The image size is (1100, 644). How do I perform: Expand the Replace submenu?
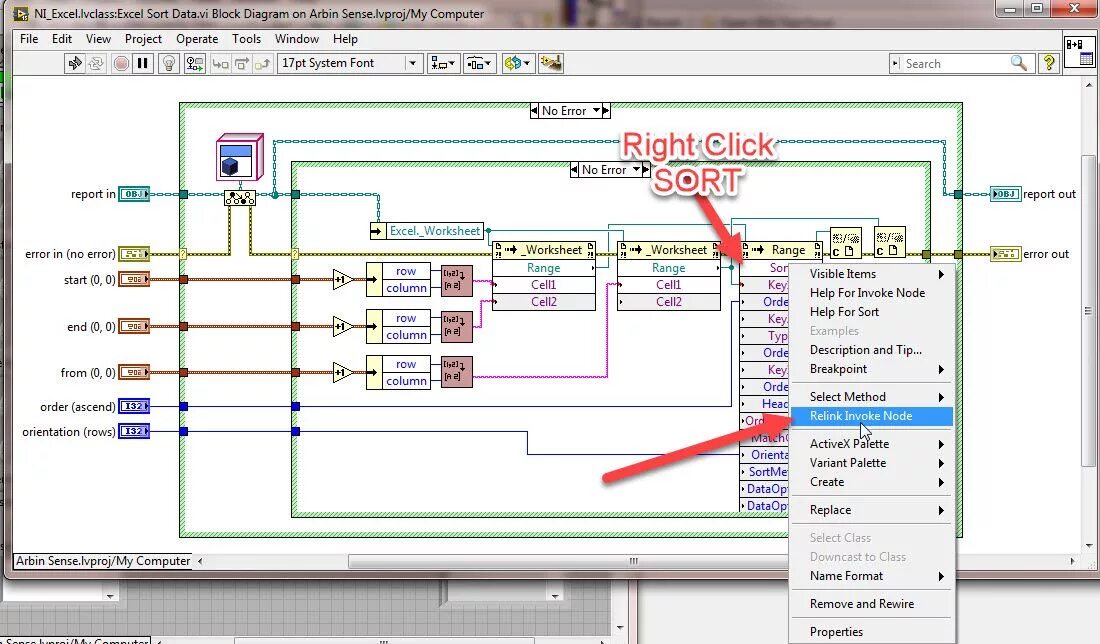pyautogui.click(x=871, y=510)
